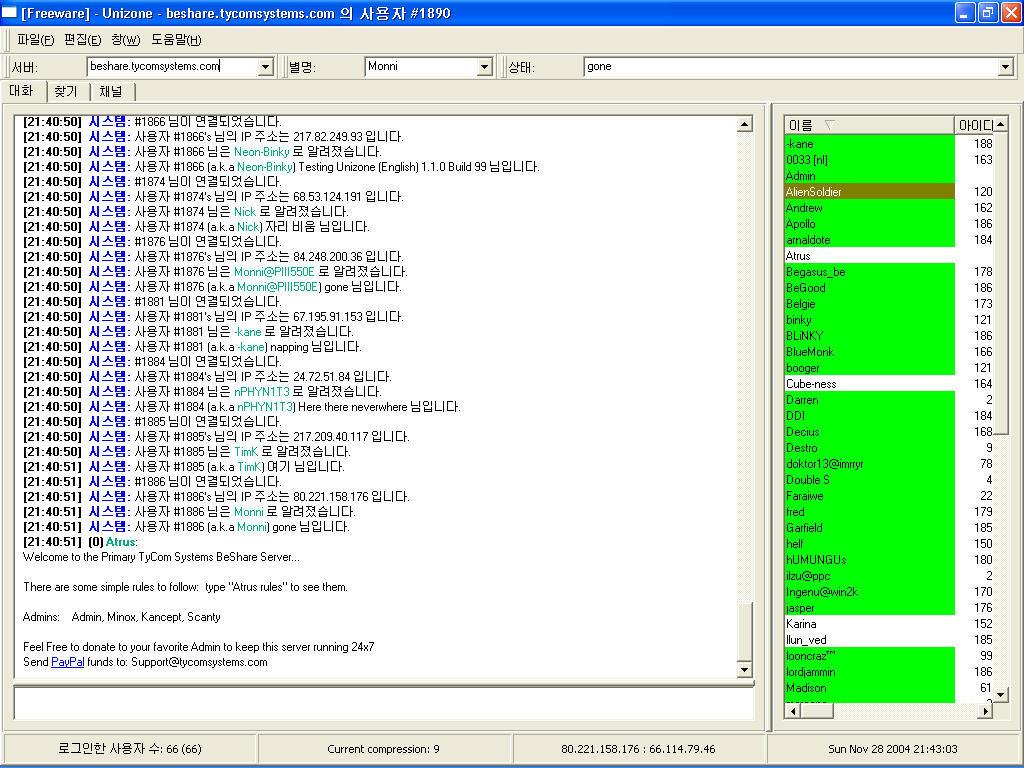The height and width of the screenshot is (768, 1024).
Task: Click user list scroll up arrow
Action: [1000, 124]
